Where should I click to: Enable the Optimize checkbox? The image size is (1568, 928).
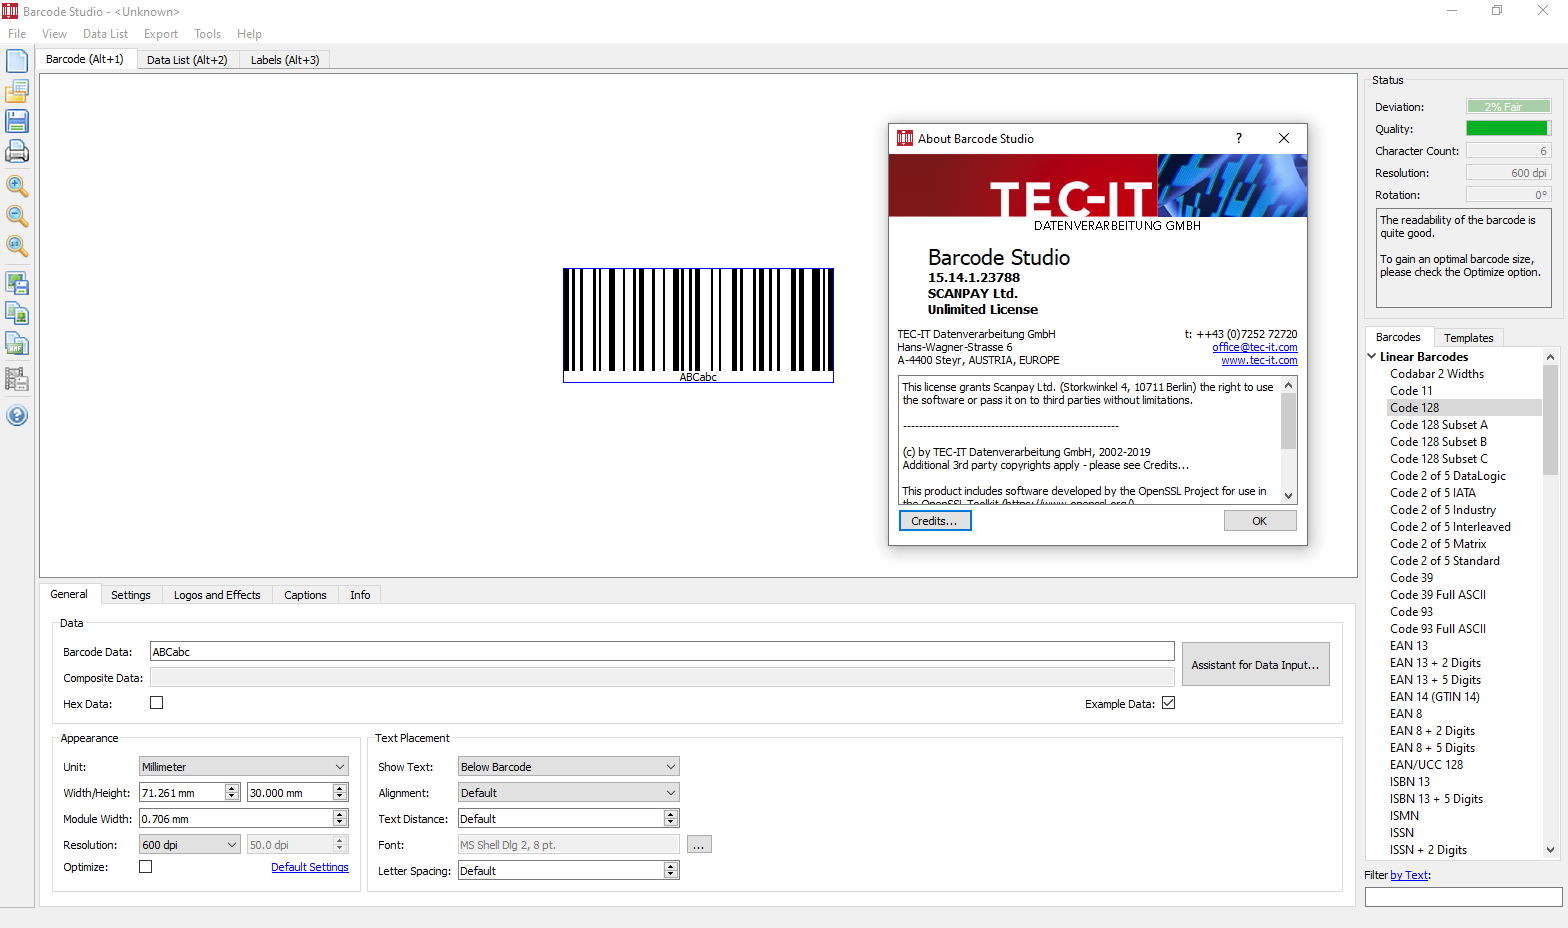(x=146, y=867)
